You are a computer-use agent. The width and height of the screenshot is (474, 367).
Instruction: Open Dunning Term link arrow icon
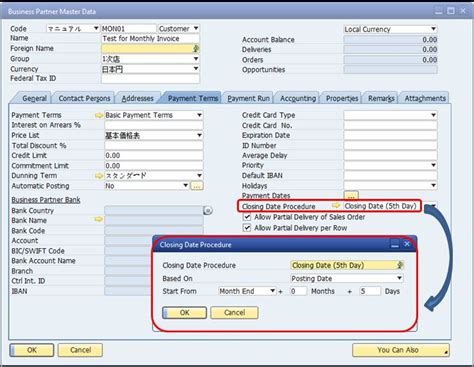(x=98, y=176)
